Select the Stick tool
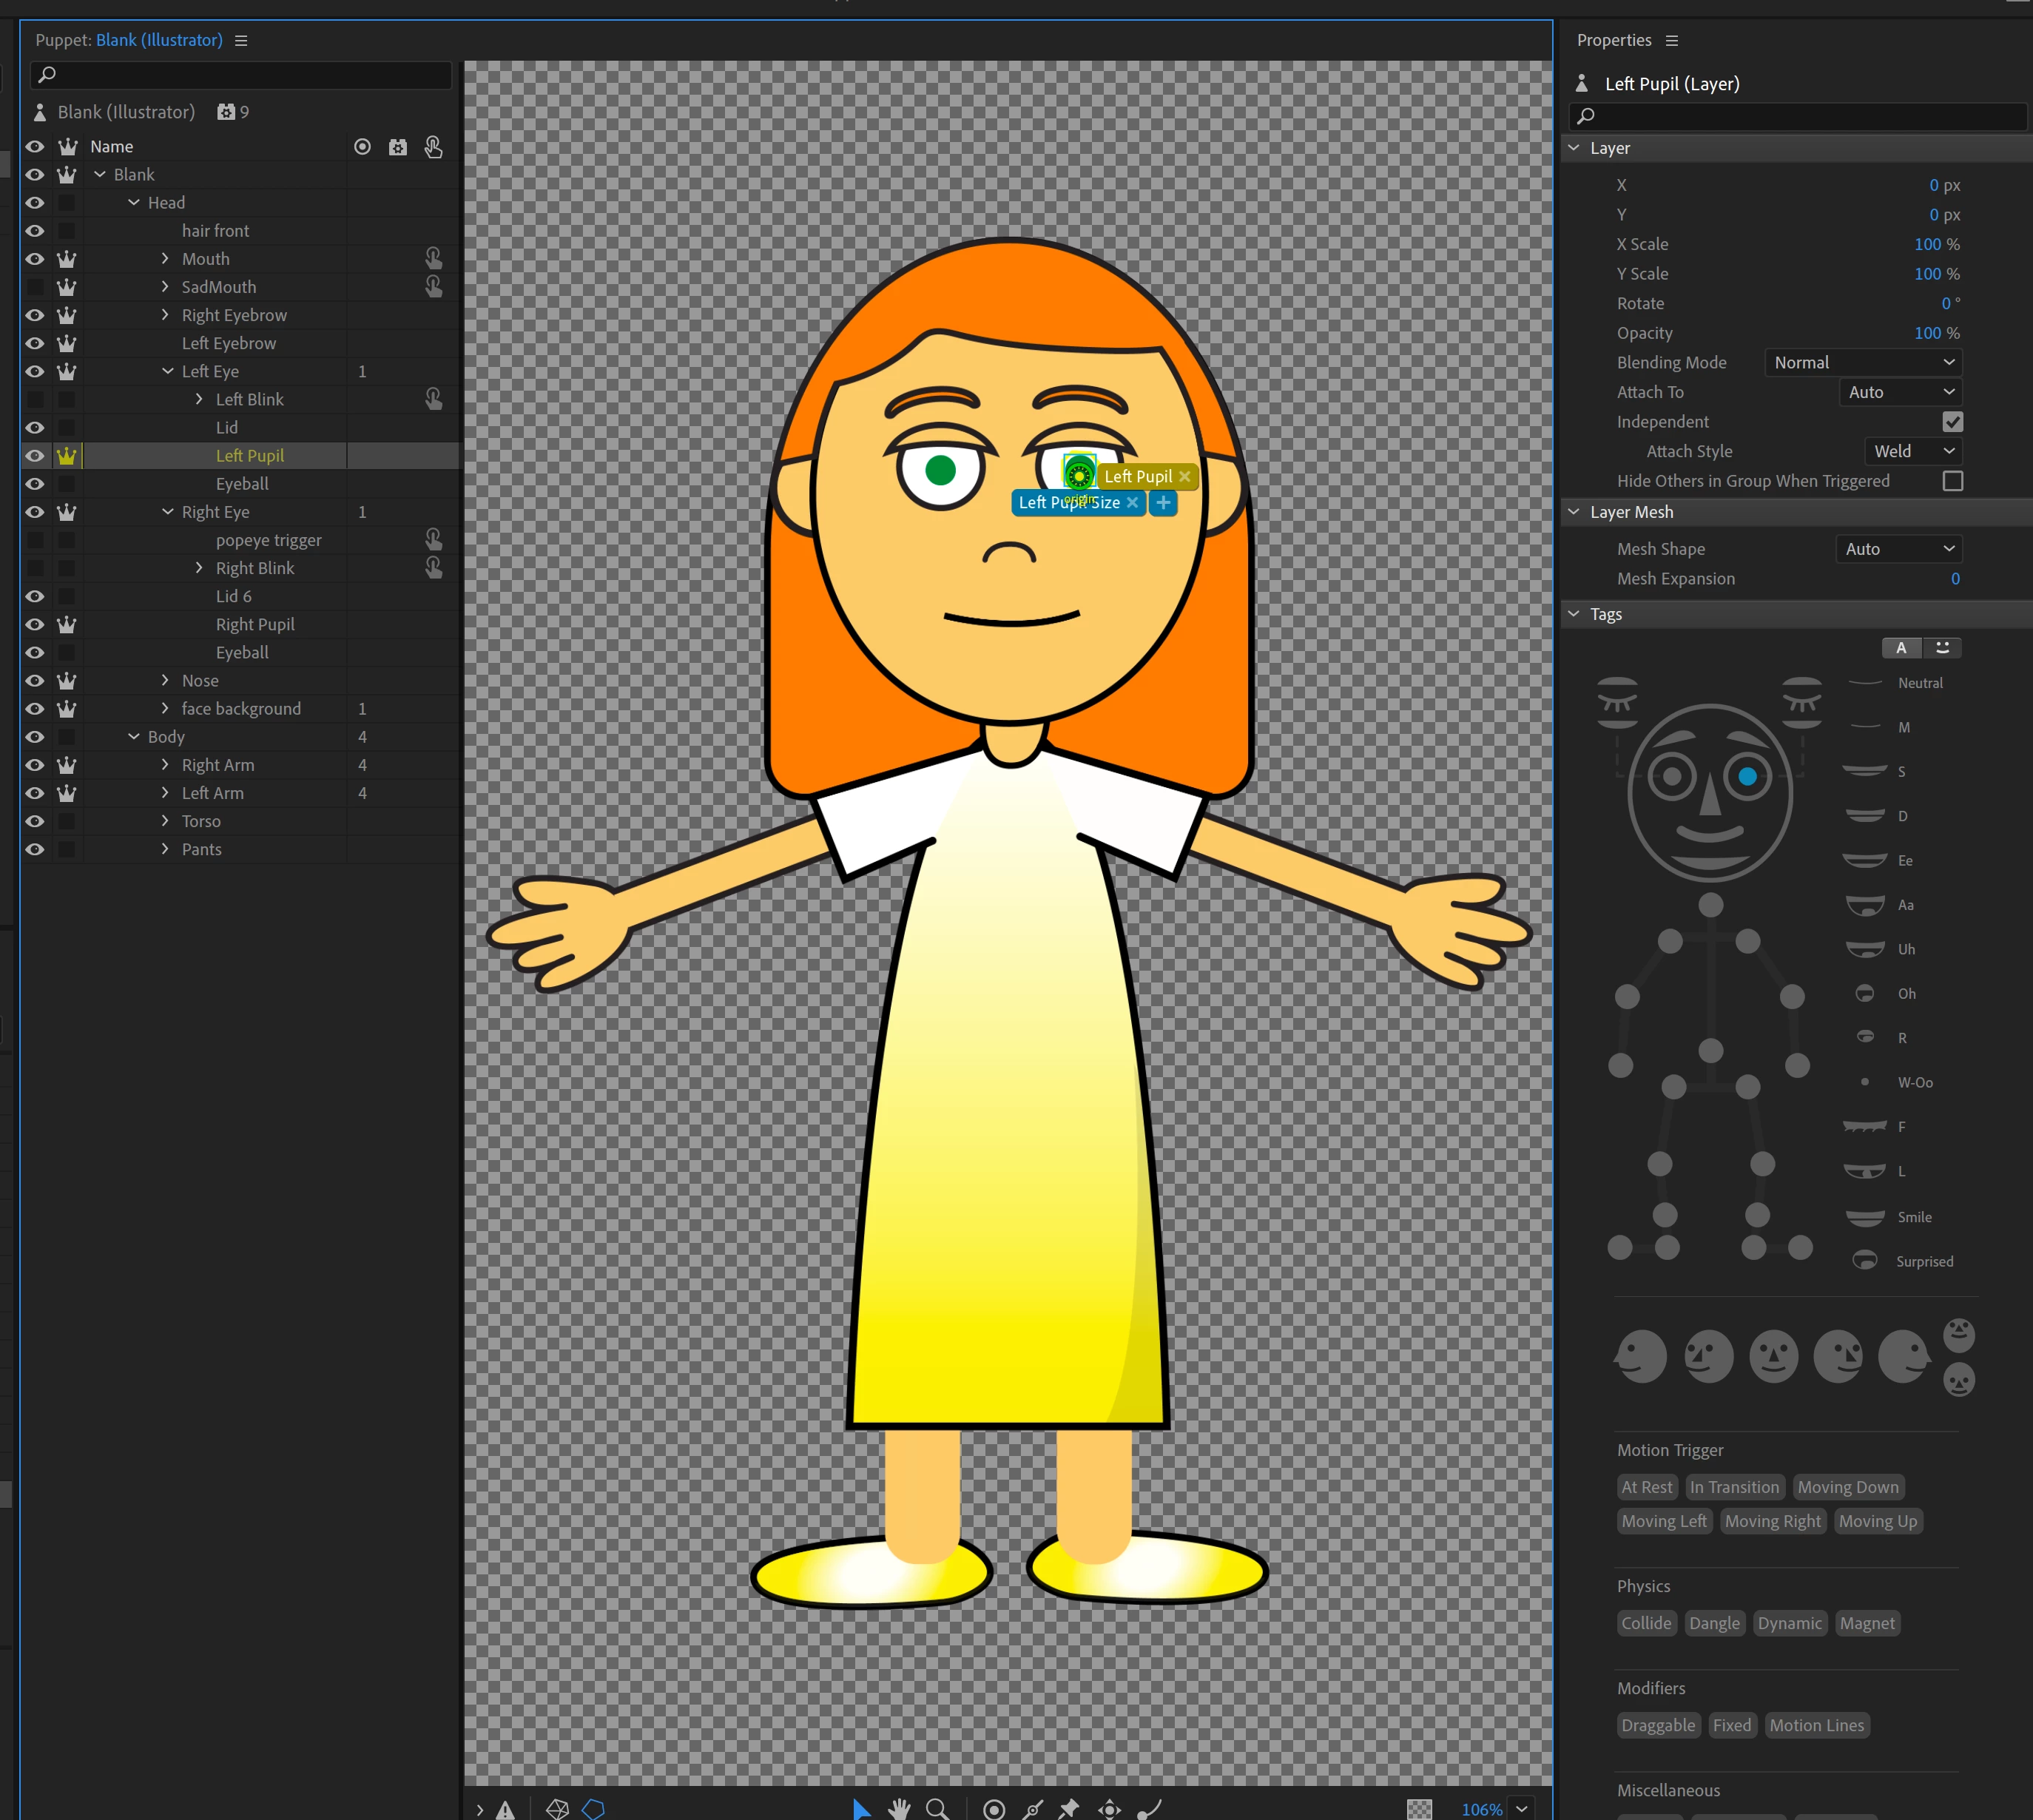Viewport: 2033px width, 1820px height. pyautogui.click(x=1033, y=1808)
